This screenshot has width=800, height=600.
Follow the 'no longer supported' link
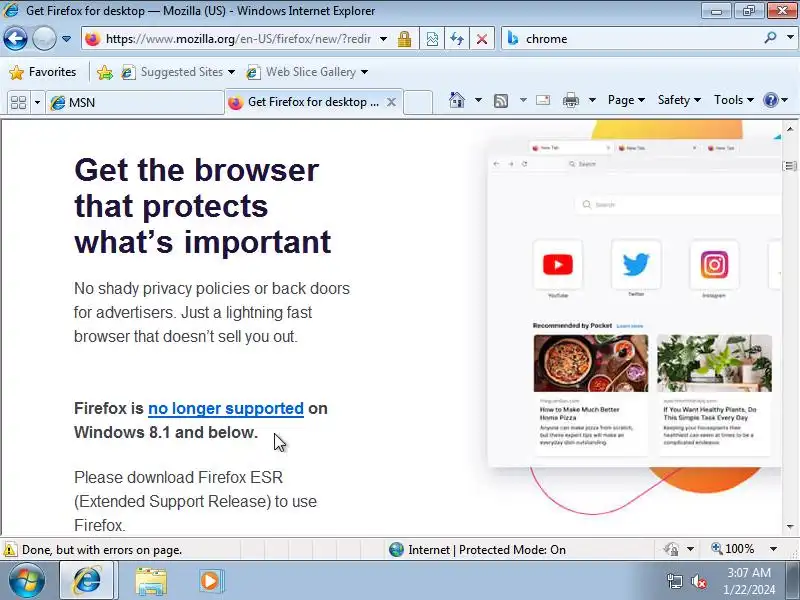pyautogui.click(x=226, y=409)
